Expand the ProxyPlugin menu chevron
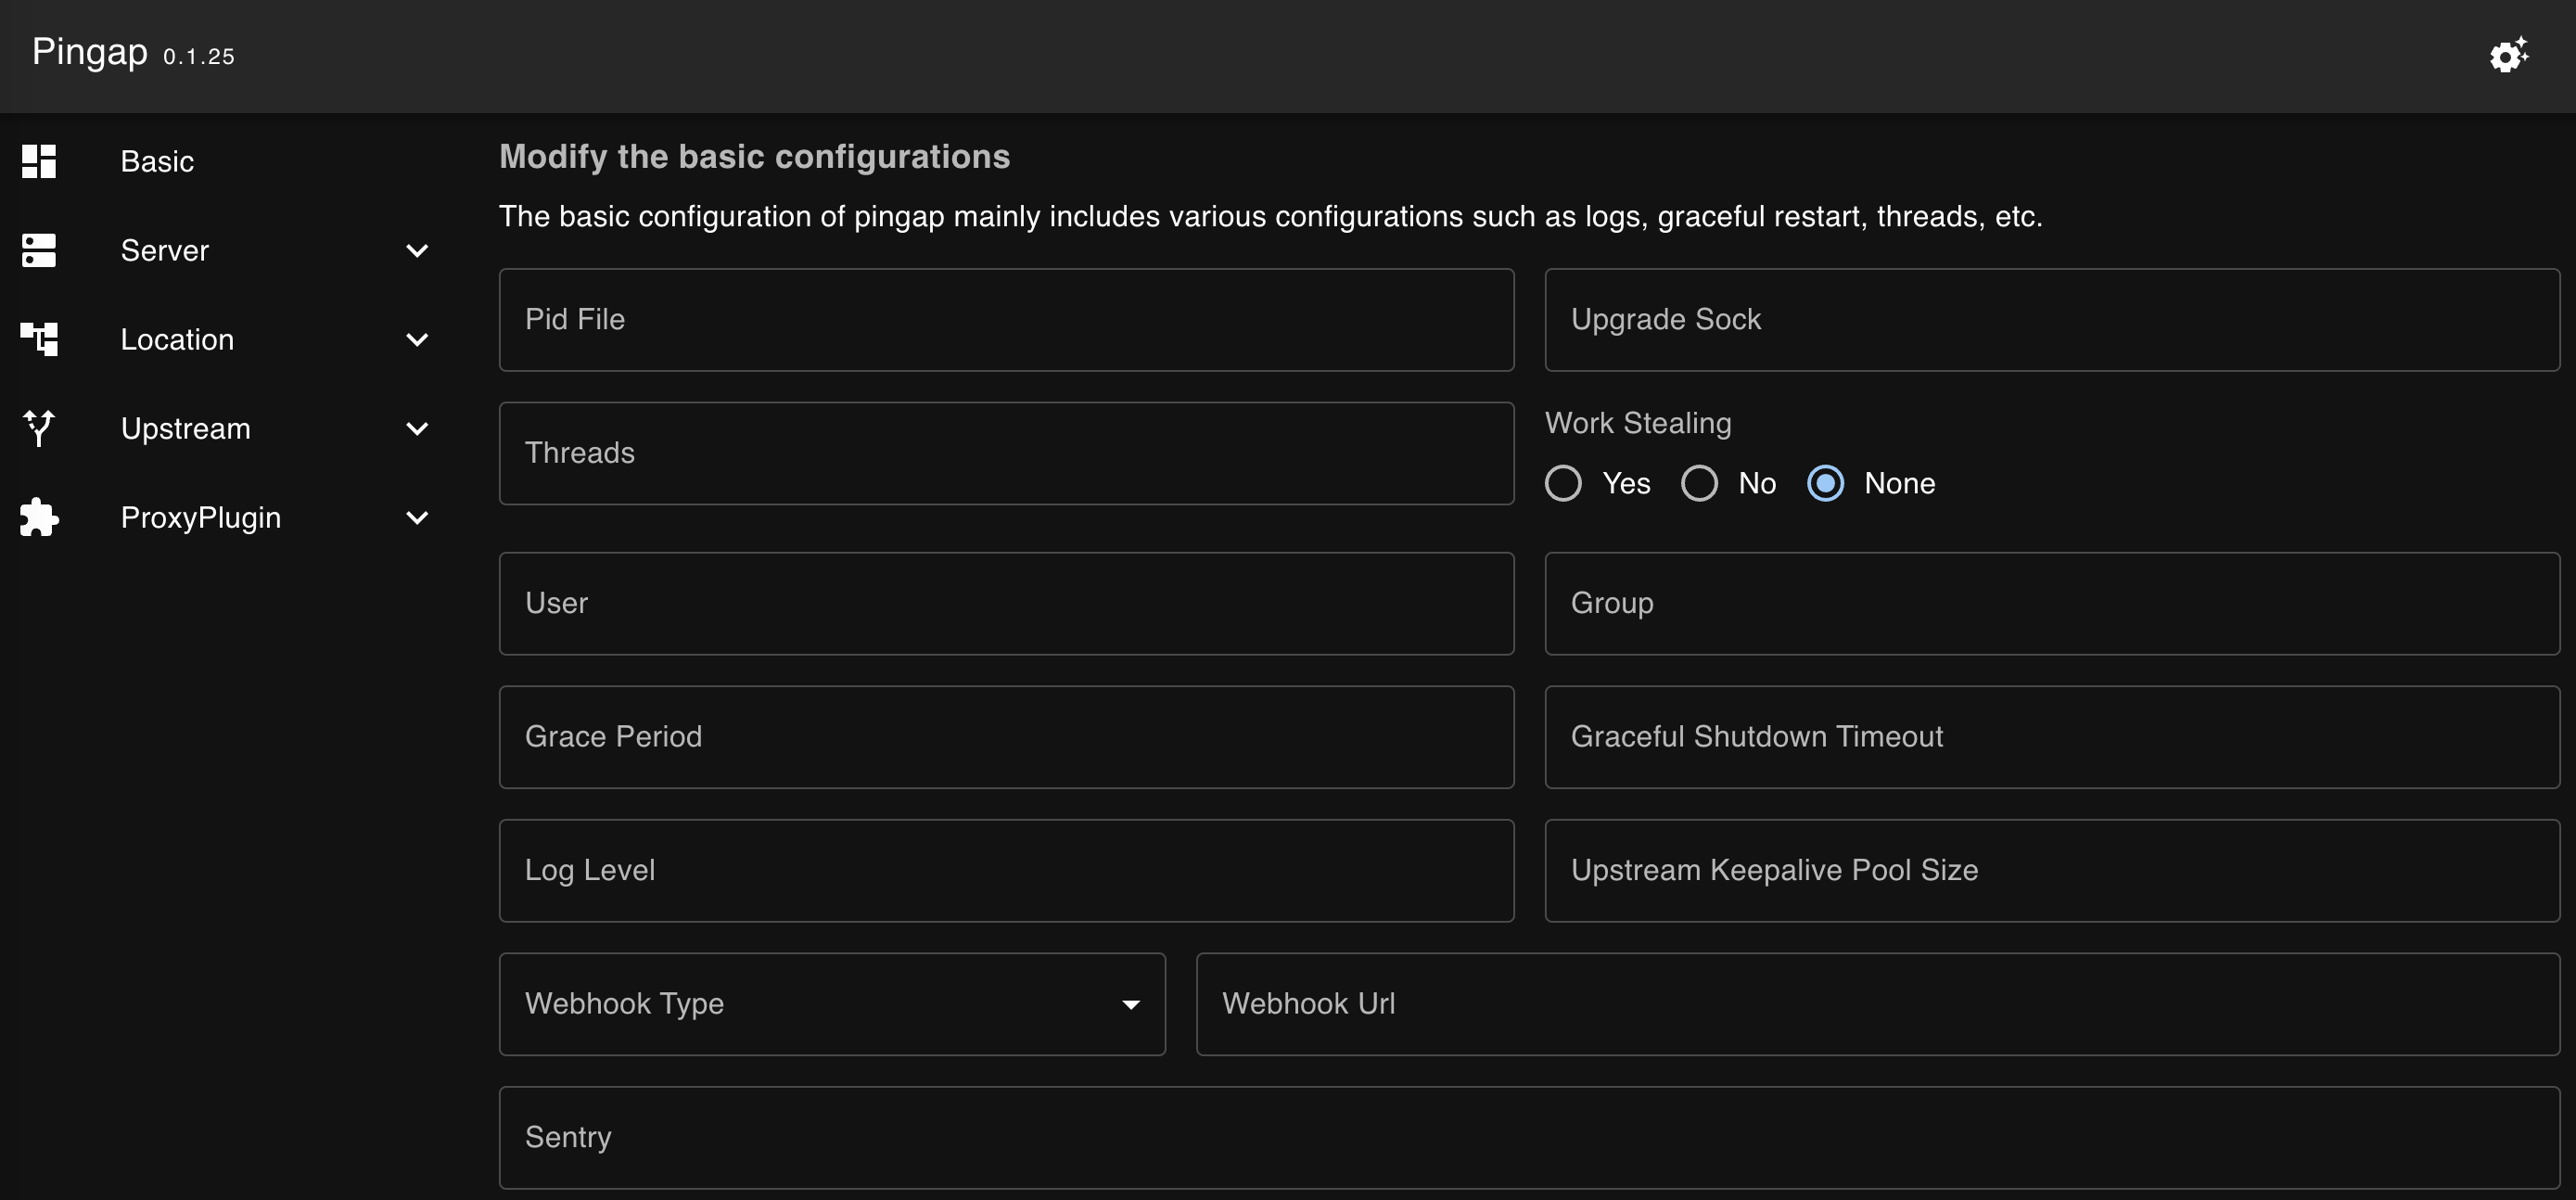Viewport: 2576px width, 1200px height. point(417,517)
